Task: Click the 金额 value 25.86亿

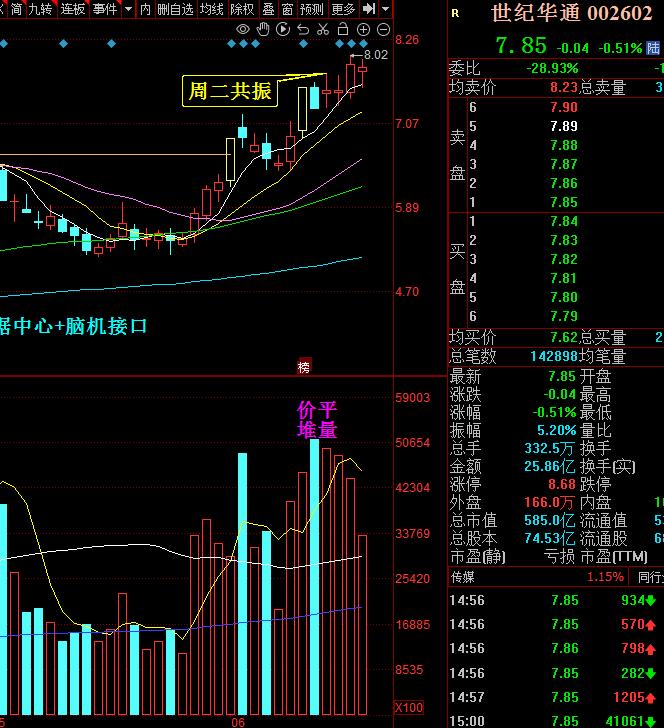Action: point(549,466)
